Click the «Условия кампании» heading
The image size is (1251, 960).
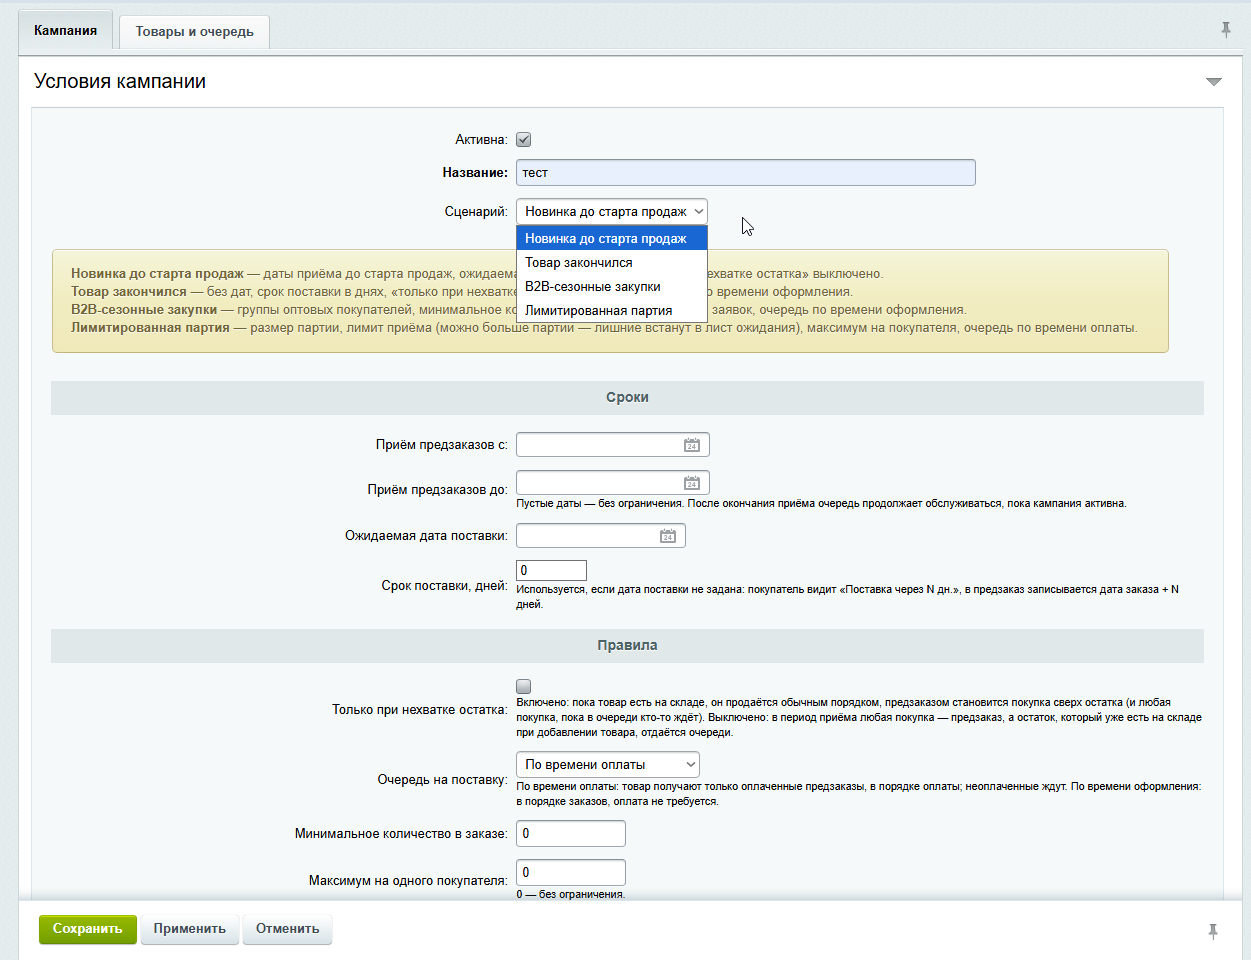click(x=120, y=82)
